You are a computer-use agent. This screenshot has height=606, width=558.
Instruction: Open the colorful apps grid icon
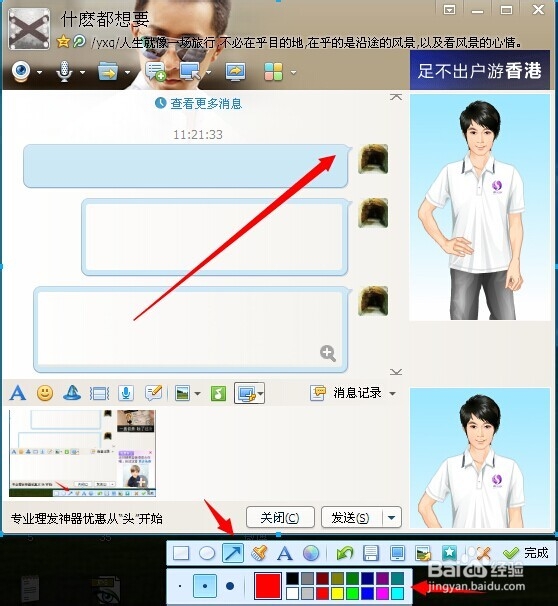[274, 71]
